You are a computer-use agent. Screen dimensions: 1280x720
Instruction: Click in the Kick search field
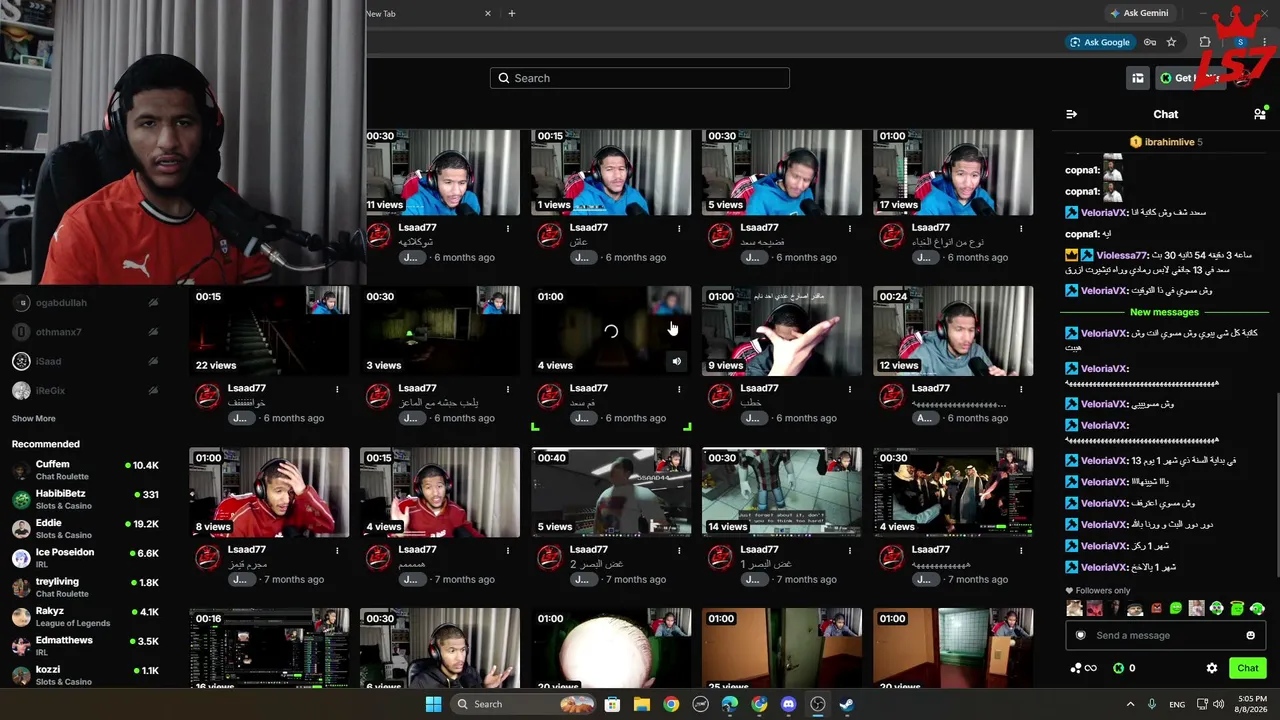coord(640,78)
